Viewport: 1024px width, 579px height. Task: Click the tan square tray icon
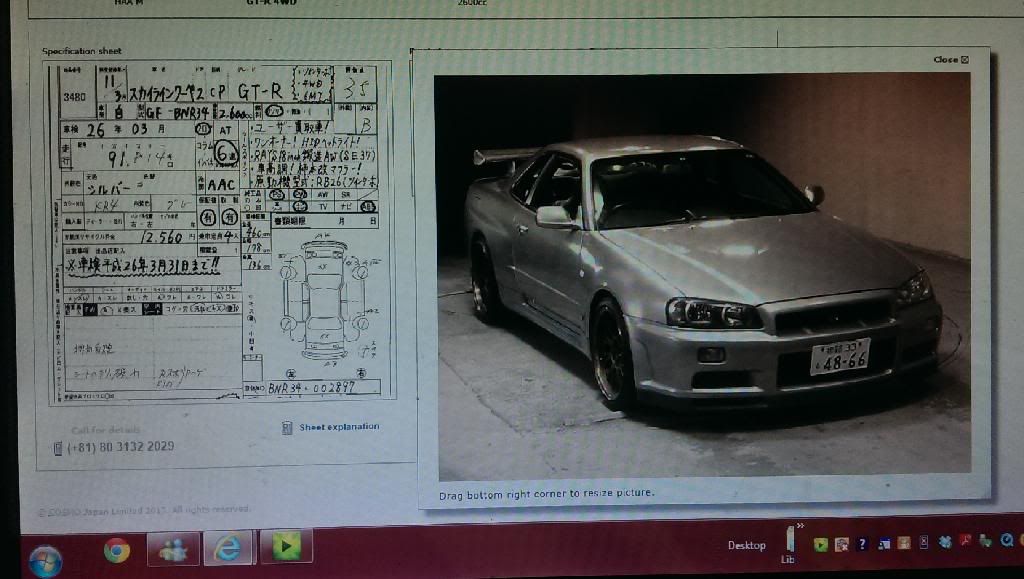(x=904, y=542)
